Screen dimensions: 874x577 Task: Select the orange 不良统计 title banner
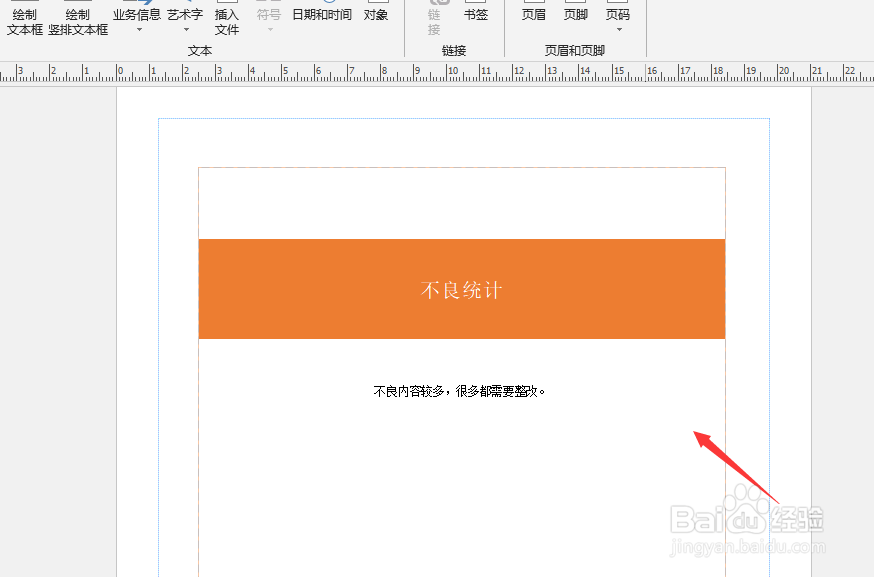(x=461, y=288)
